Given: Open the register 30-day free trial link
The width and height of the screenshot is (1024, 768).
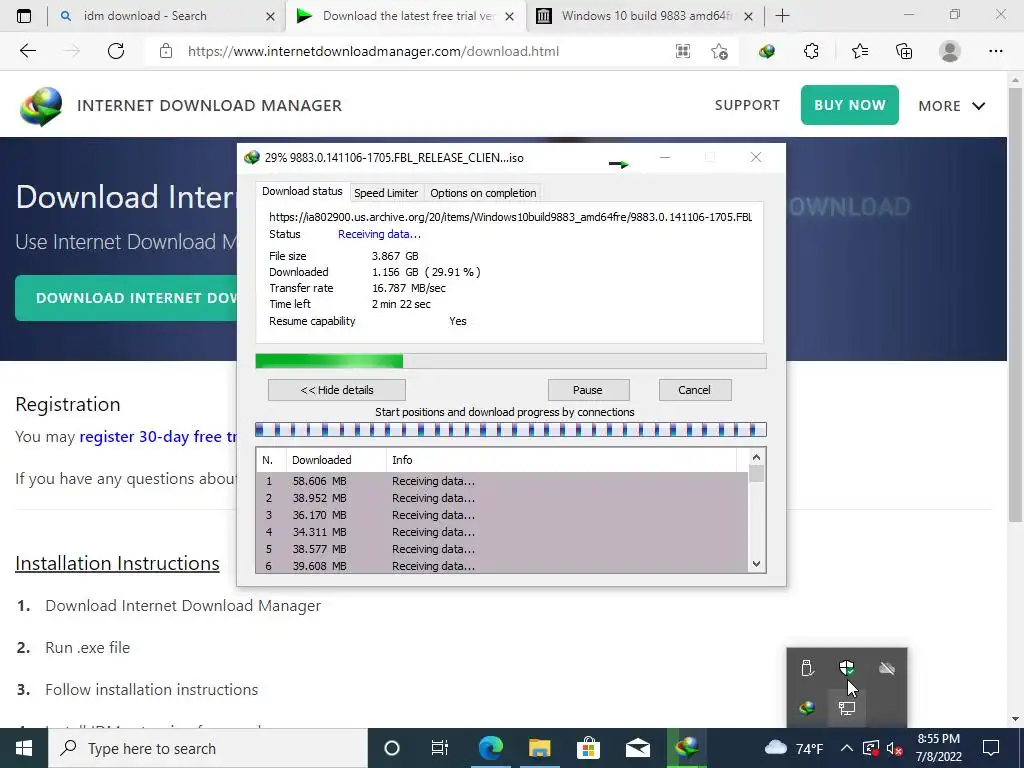Looking at the screenshot, I should (159, 436).
